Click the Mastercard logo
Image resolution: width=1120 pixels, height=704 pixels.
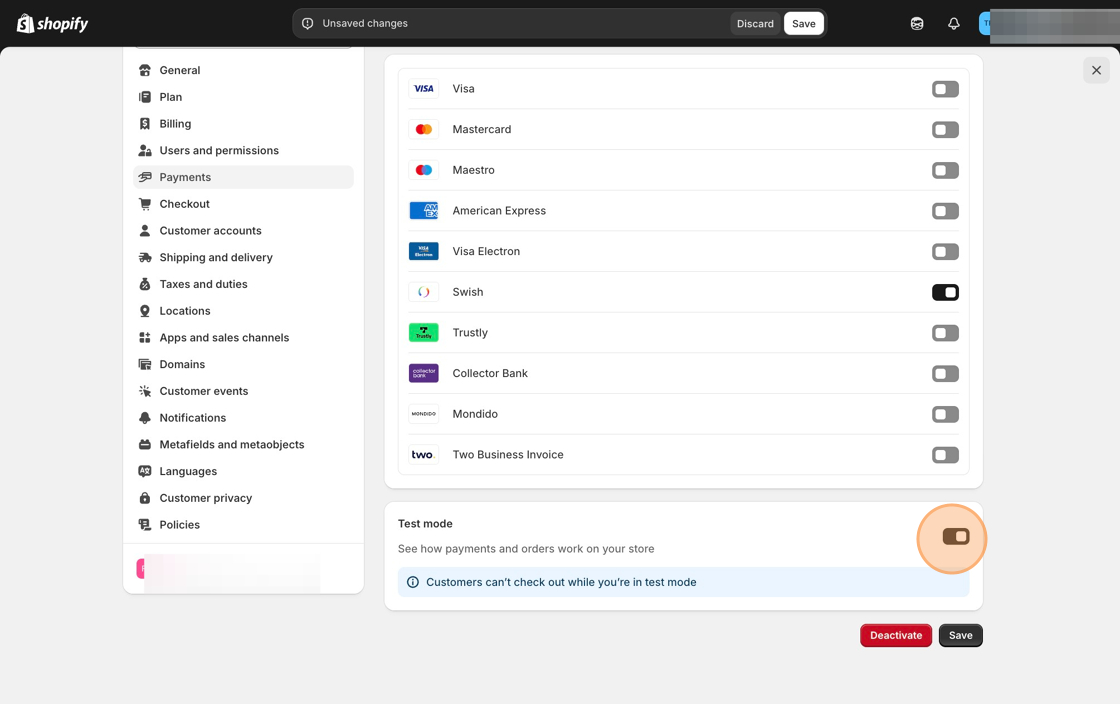pyautogui.click(x=424, y=129)
